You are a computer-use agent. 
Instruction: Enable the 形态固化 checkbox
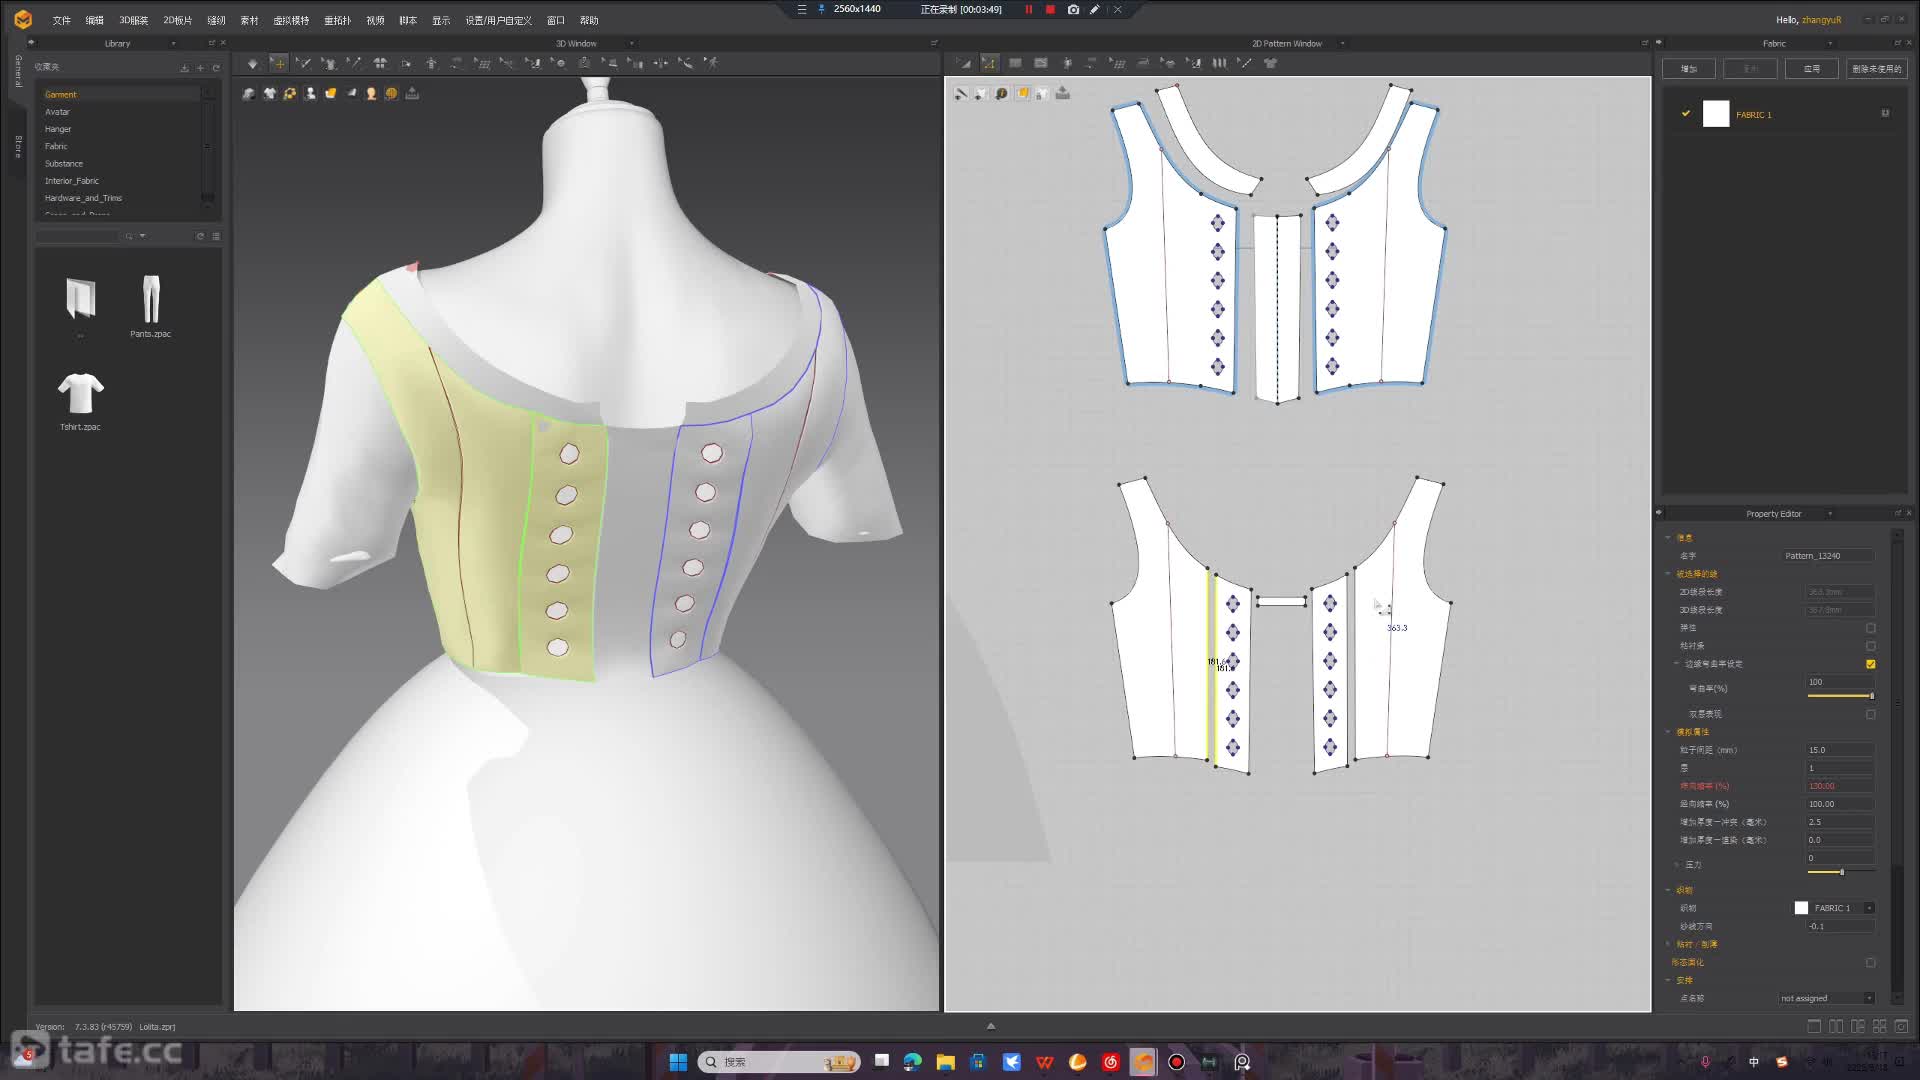point(1870,962)
